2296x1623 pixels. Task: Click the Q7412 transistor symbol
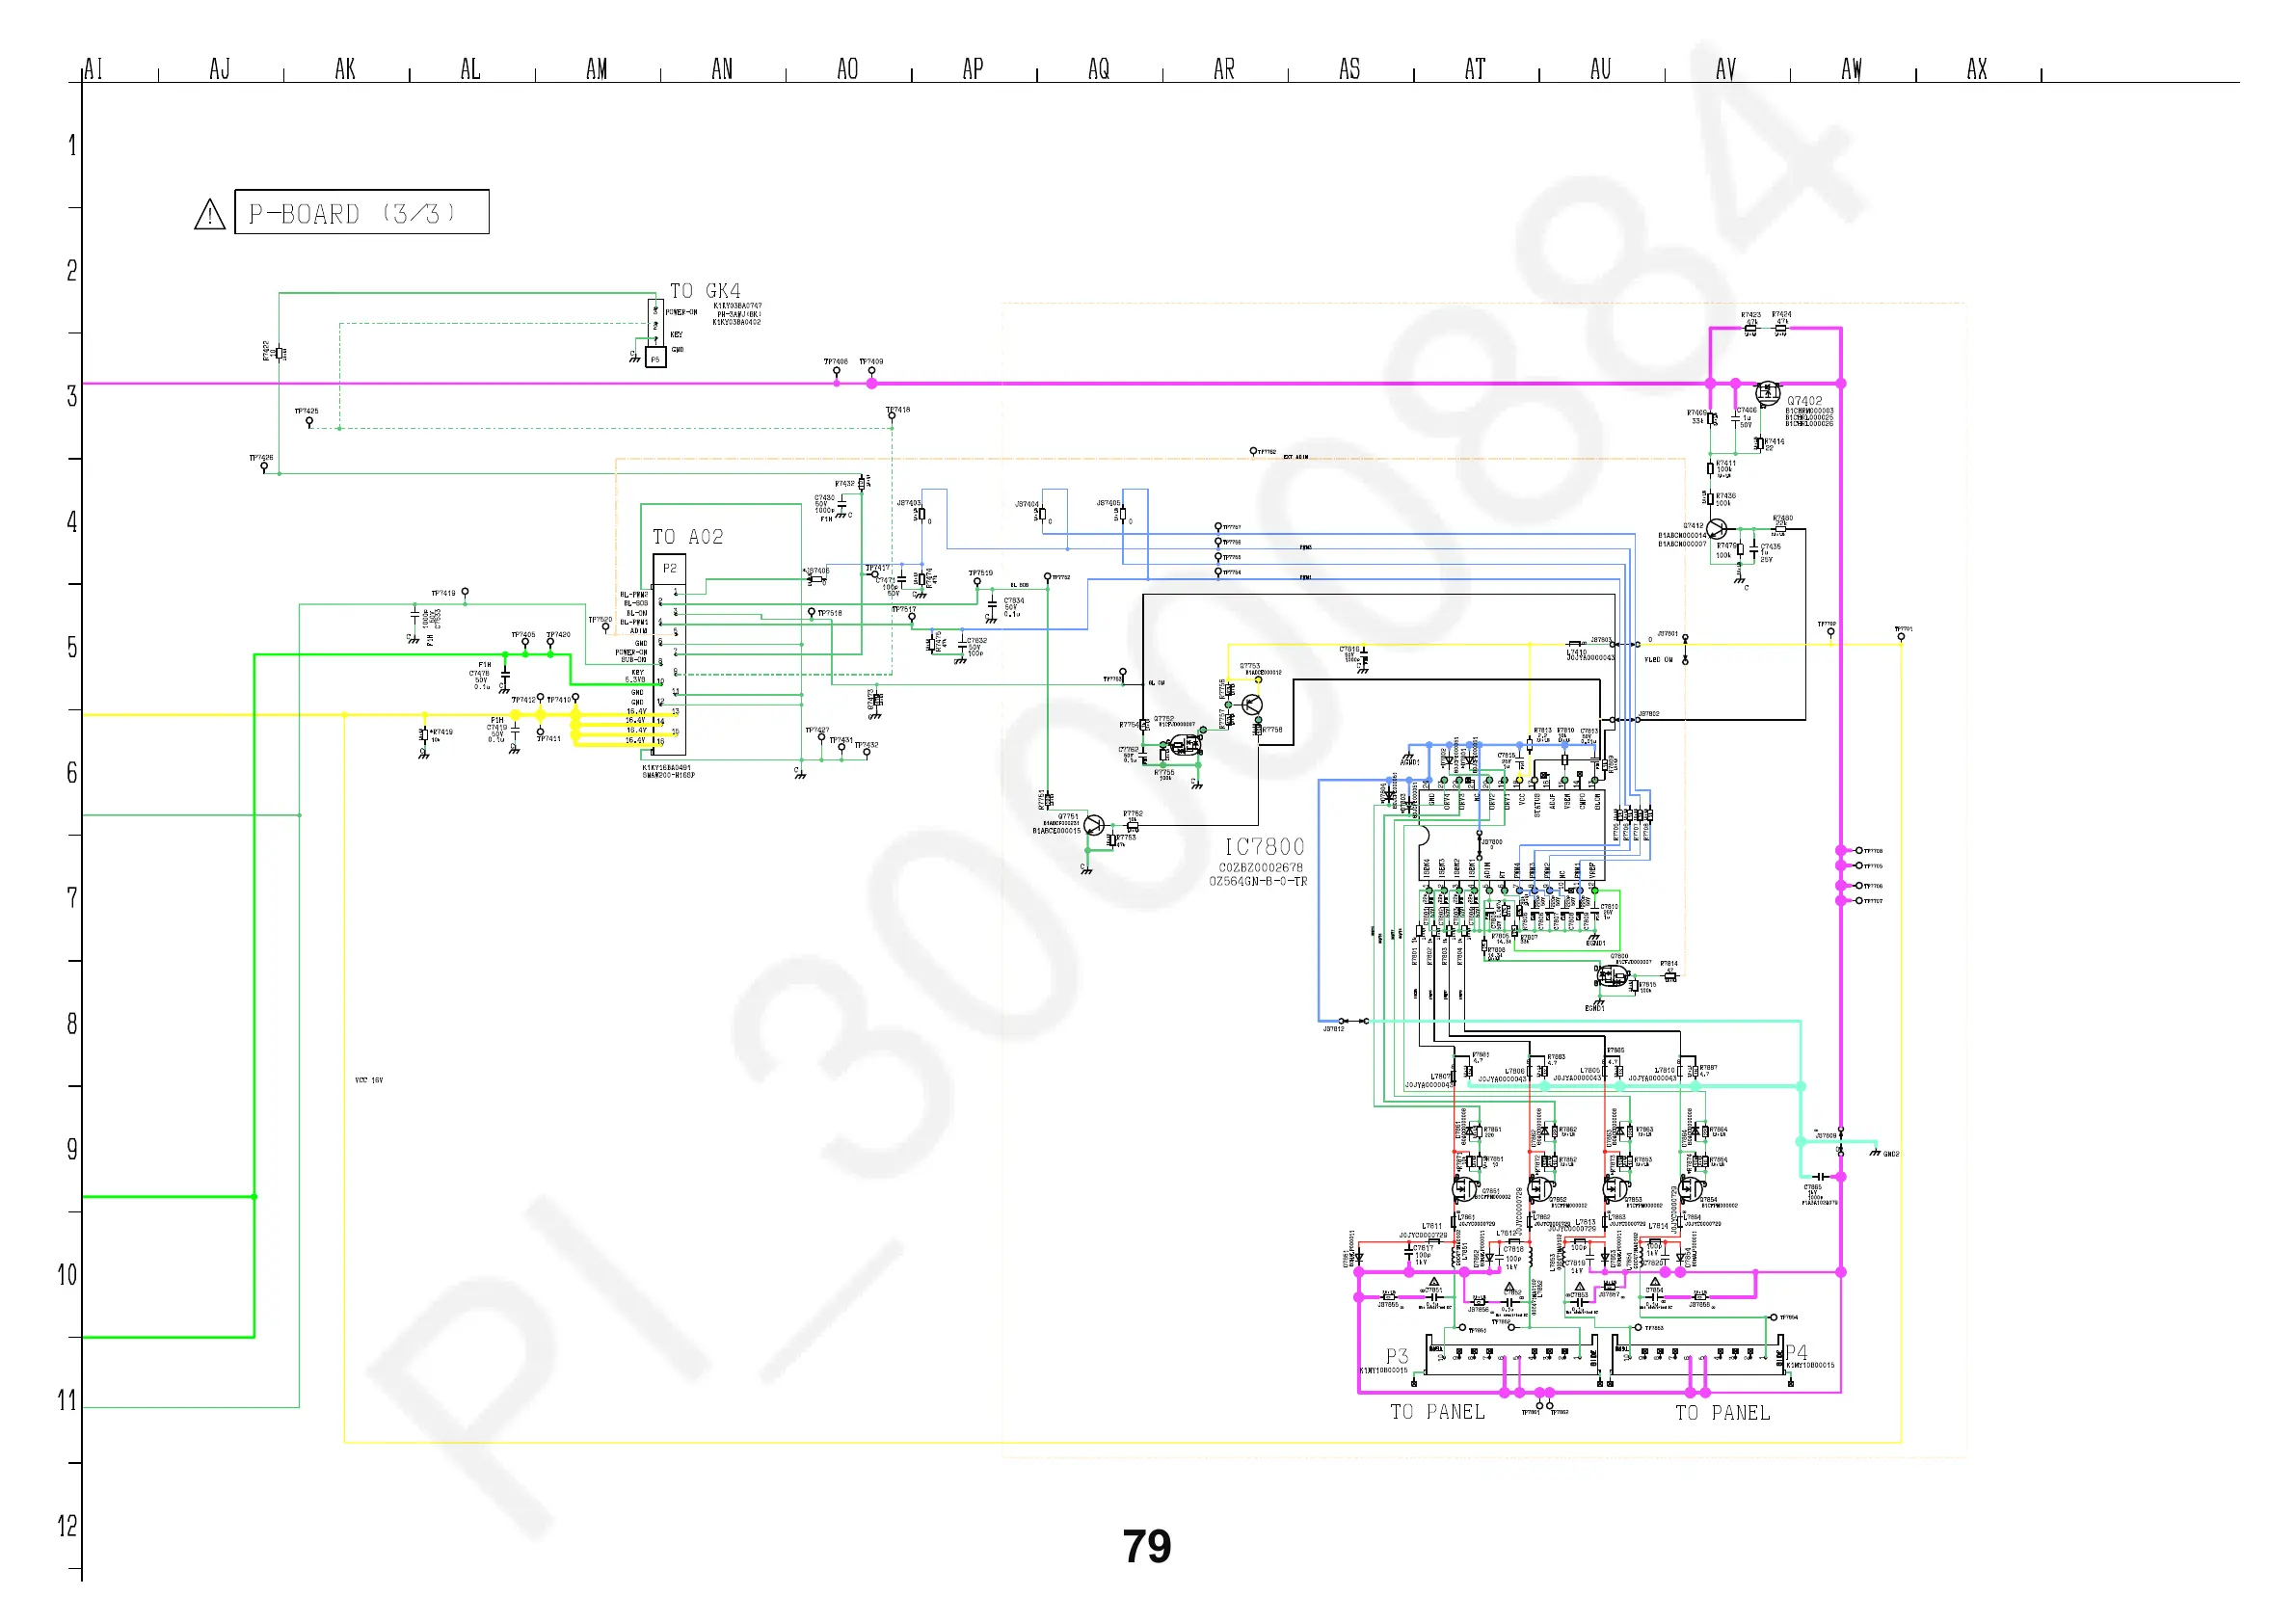(x=1717, y=529)
